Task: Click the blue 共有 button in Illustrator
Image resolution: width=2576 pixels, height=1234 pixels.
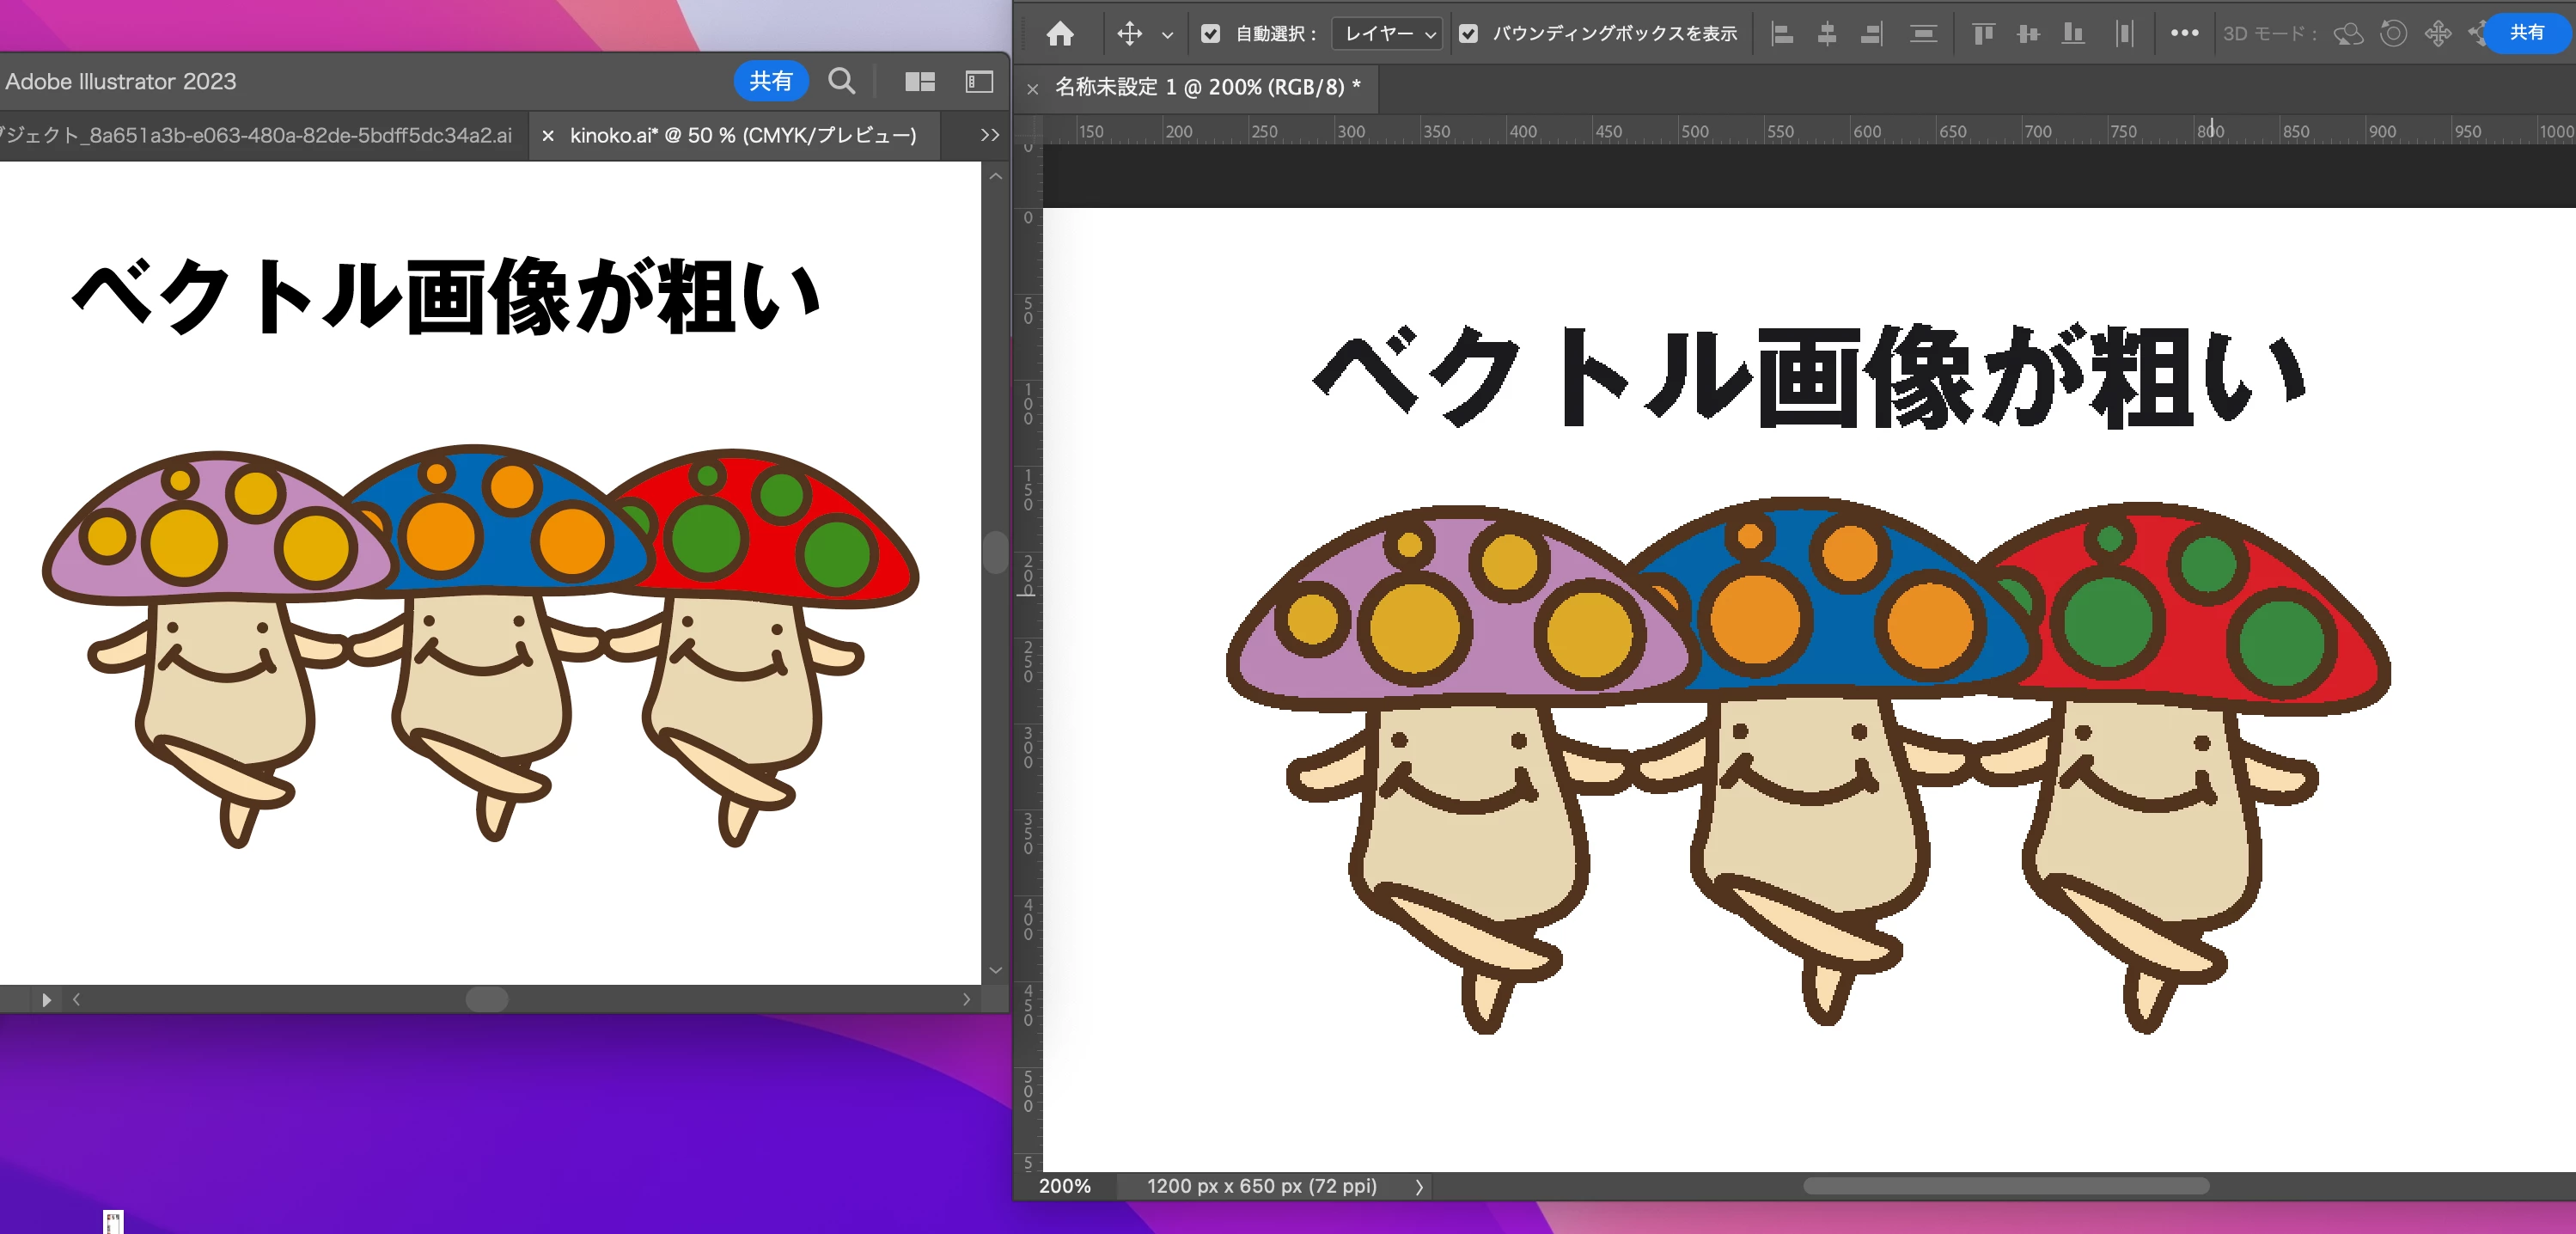Action: pyautogui.click(x=770, y=81)
